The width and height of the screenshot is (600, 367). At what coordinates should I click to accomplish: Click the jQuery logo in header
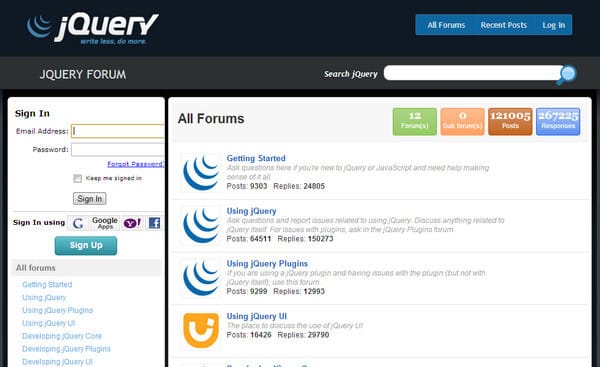pos(93,28)
